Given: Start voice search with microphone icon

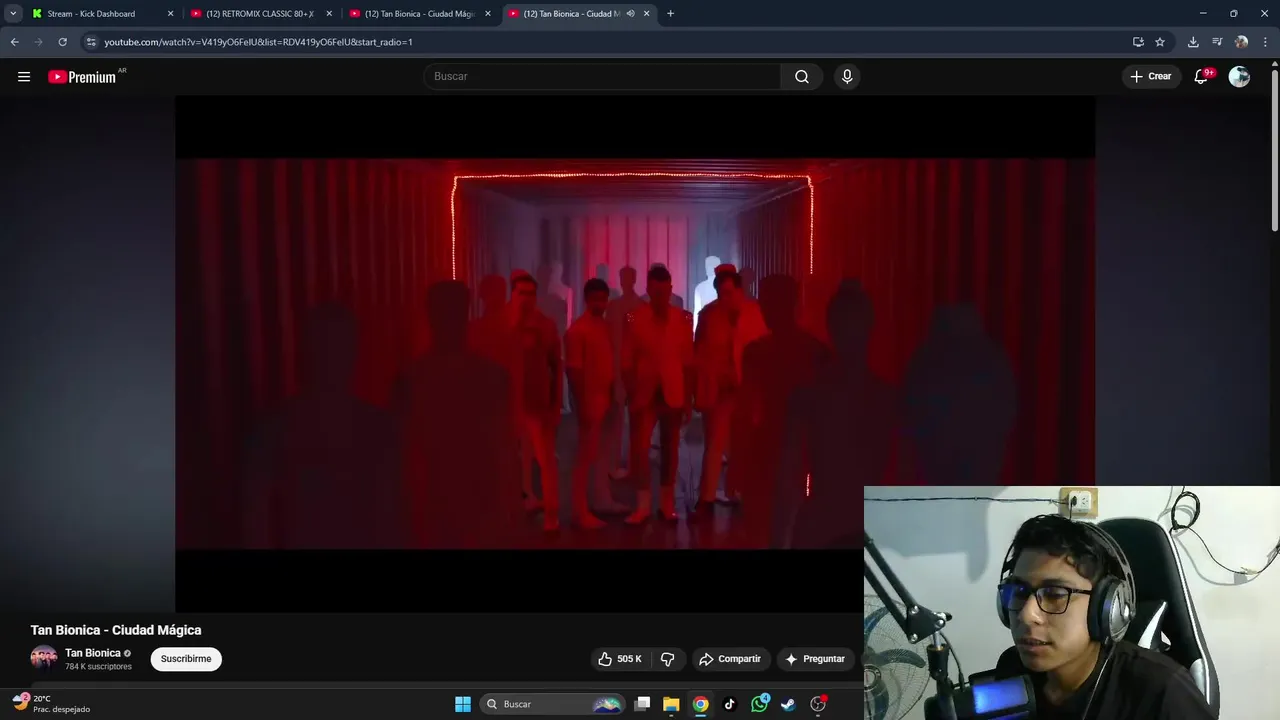Looking at the screenshot, I should (847, 77).
